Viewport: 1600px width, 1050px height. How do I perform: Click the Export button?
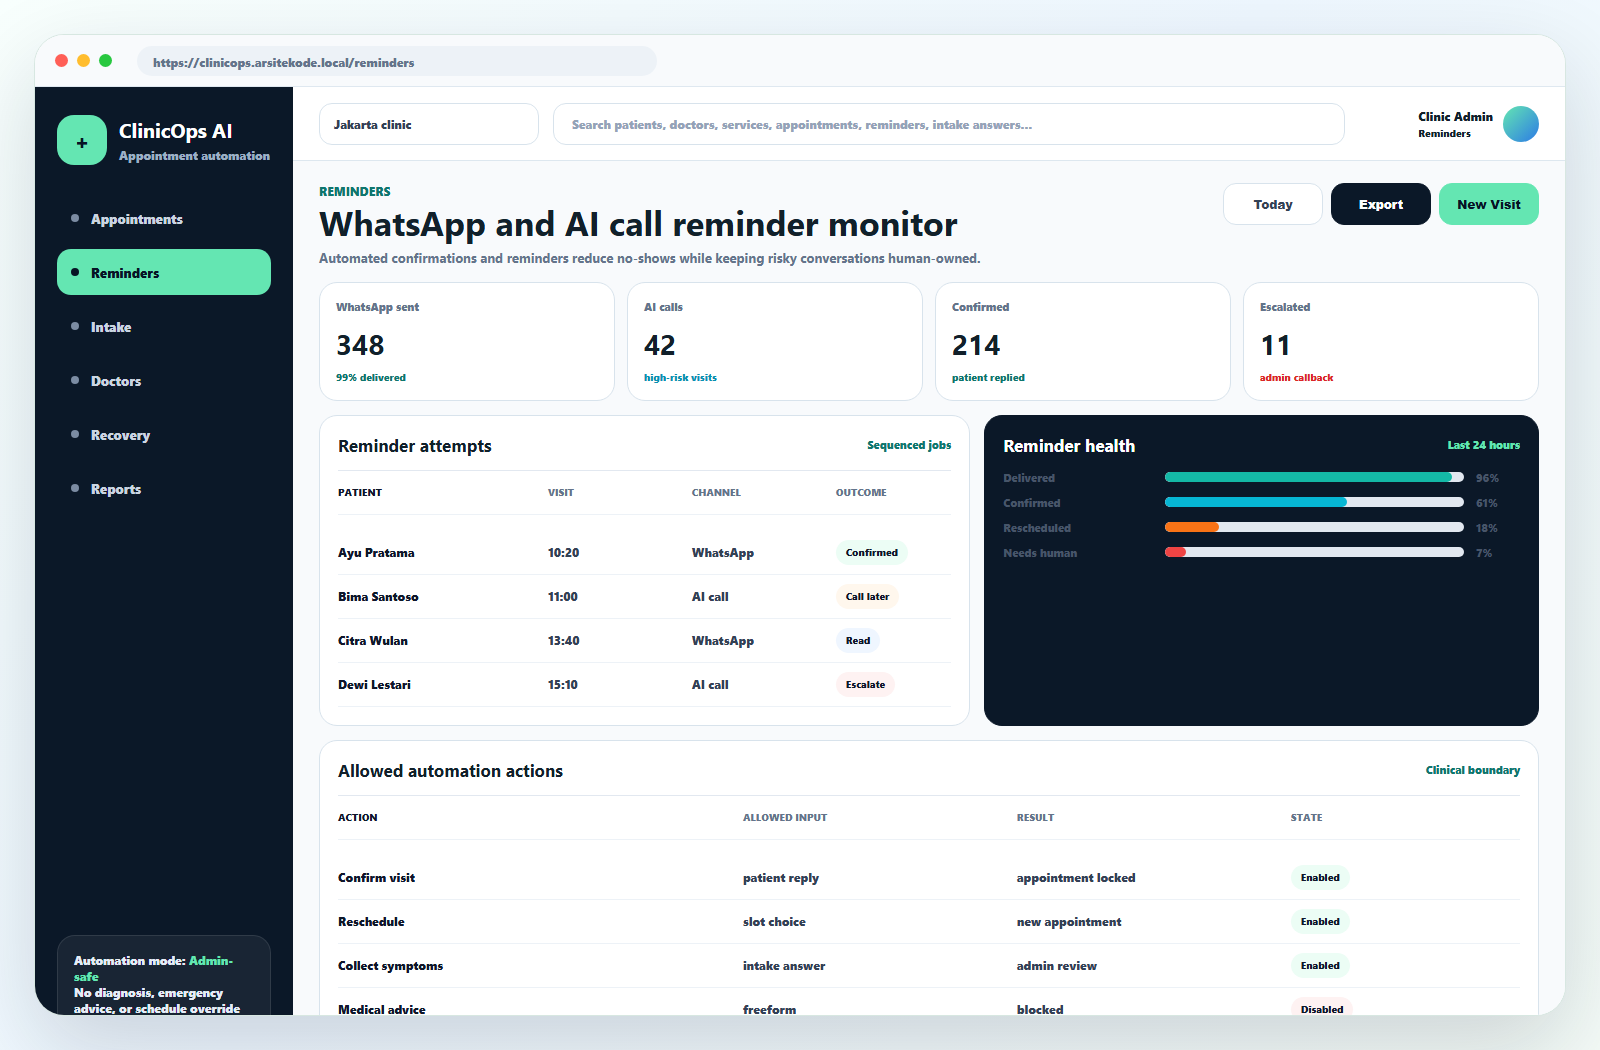point(1381,204)
